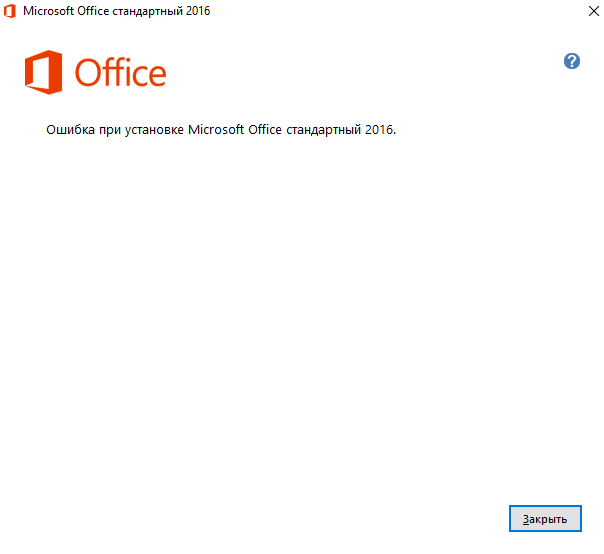Viewport: 604px width, 554px height.
Task: Open help via the round question icon
Action: pyautogui.click(x=572, y=61)
